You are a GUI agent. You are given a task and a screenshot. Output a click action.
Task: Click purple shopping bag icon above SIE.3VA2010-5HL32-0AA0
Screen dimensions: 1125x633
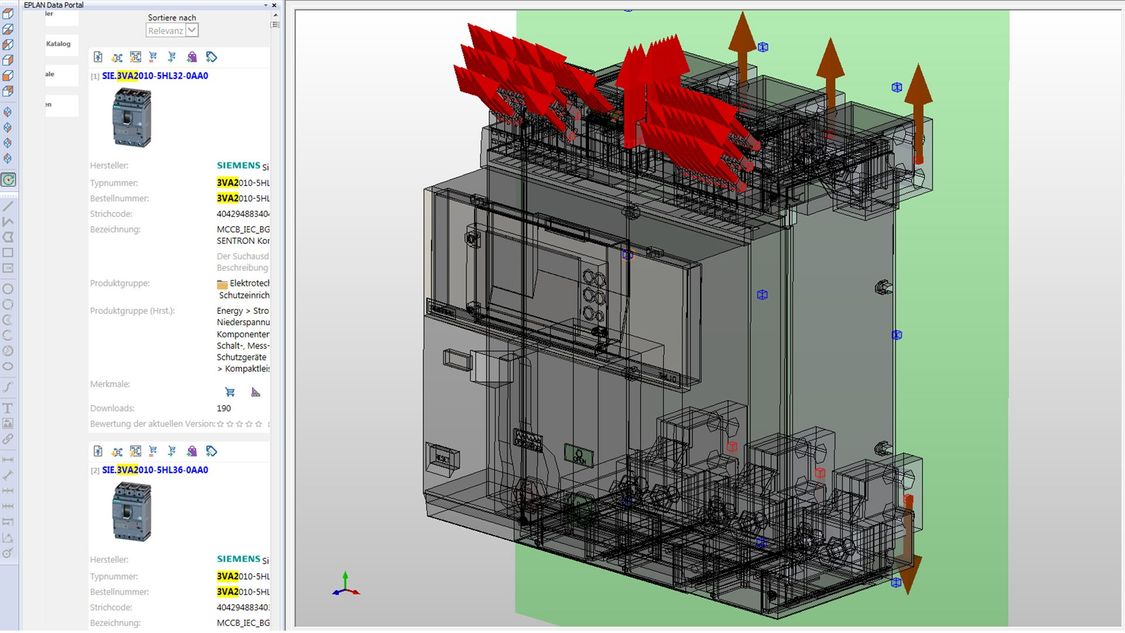(192, 57)
